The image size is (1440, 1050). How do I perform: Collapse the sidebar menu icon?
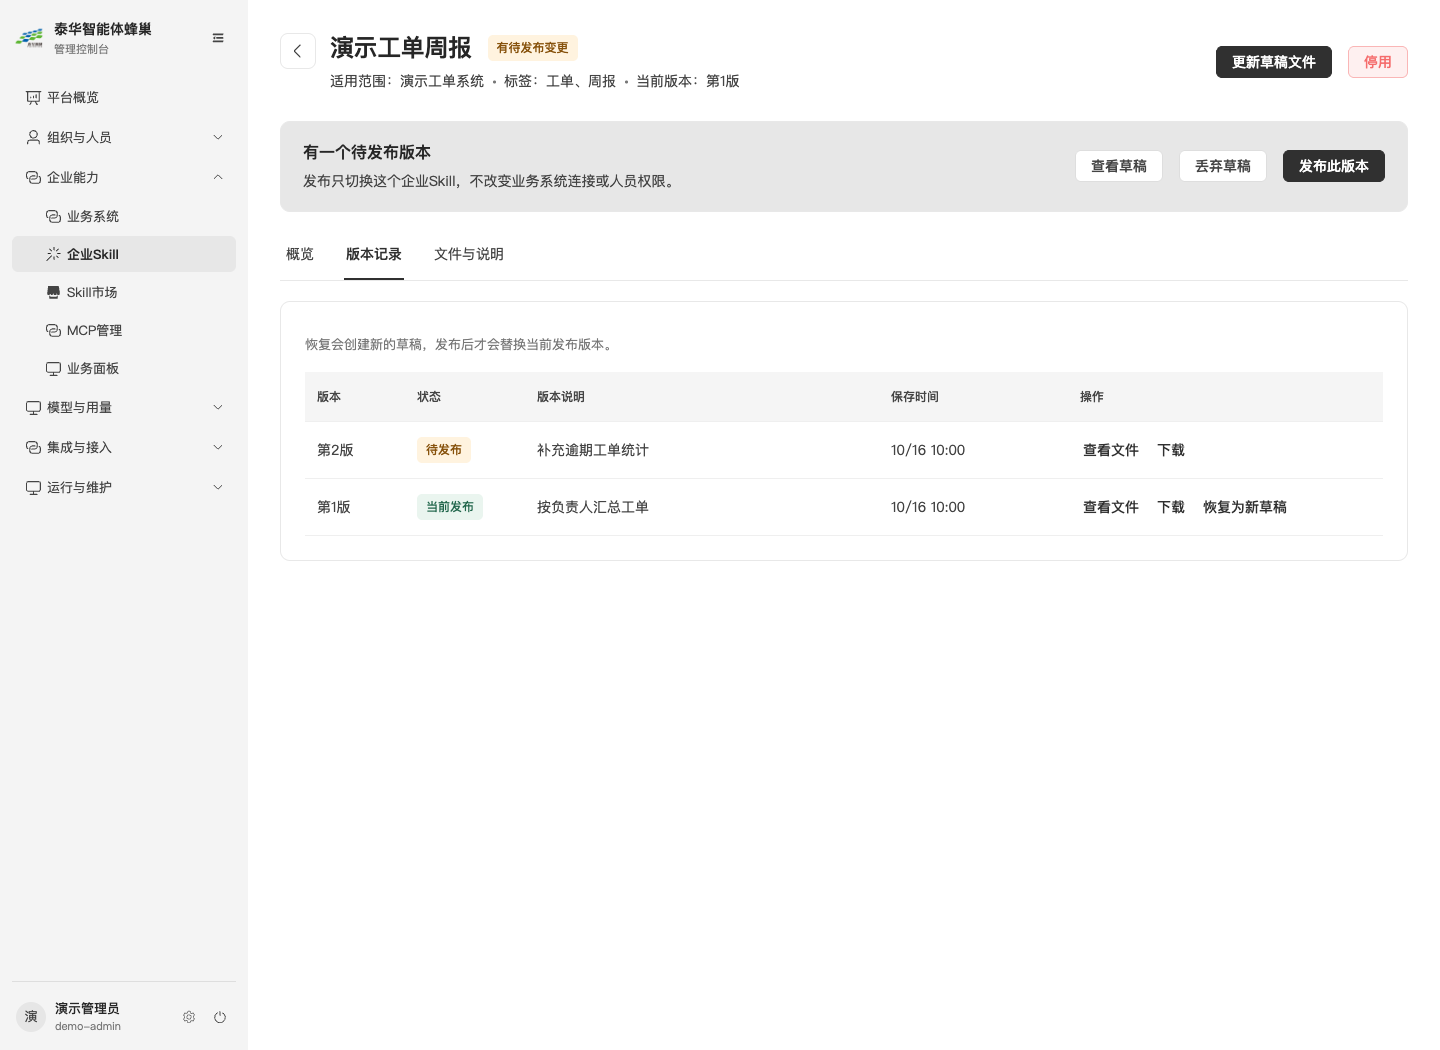click(218, 38)
